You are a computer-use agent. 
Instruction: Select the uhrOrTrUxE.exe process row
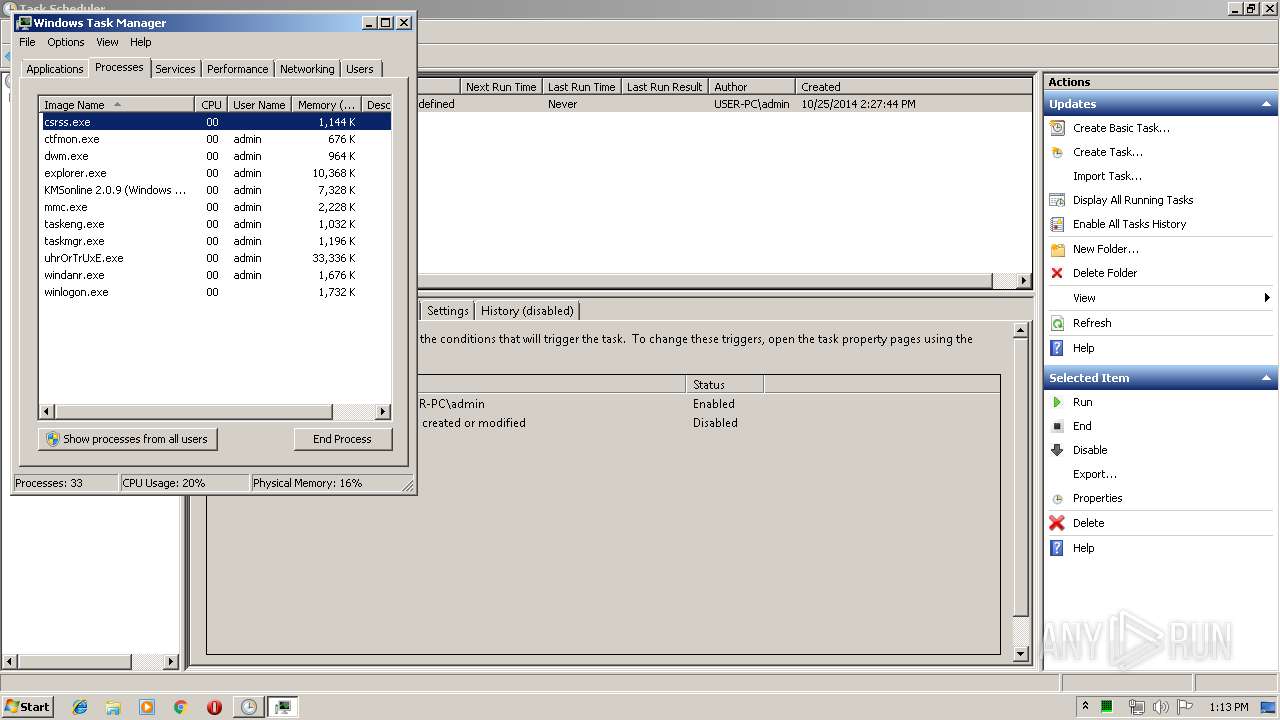tap(215, 258)
